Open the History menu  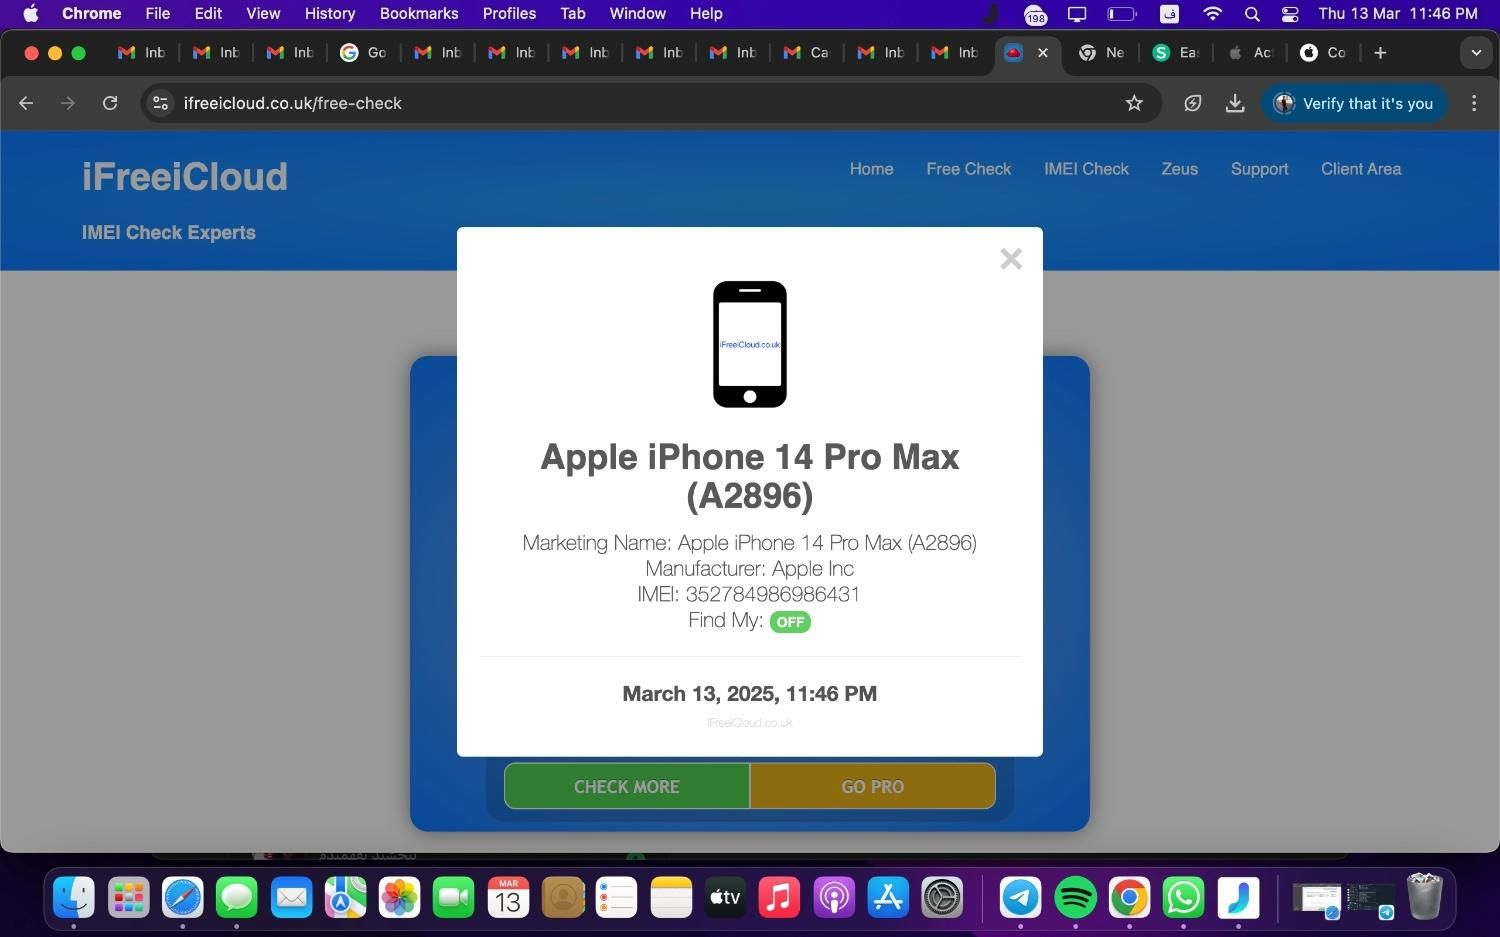(330, 14)
